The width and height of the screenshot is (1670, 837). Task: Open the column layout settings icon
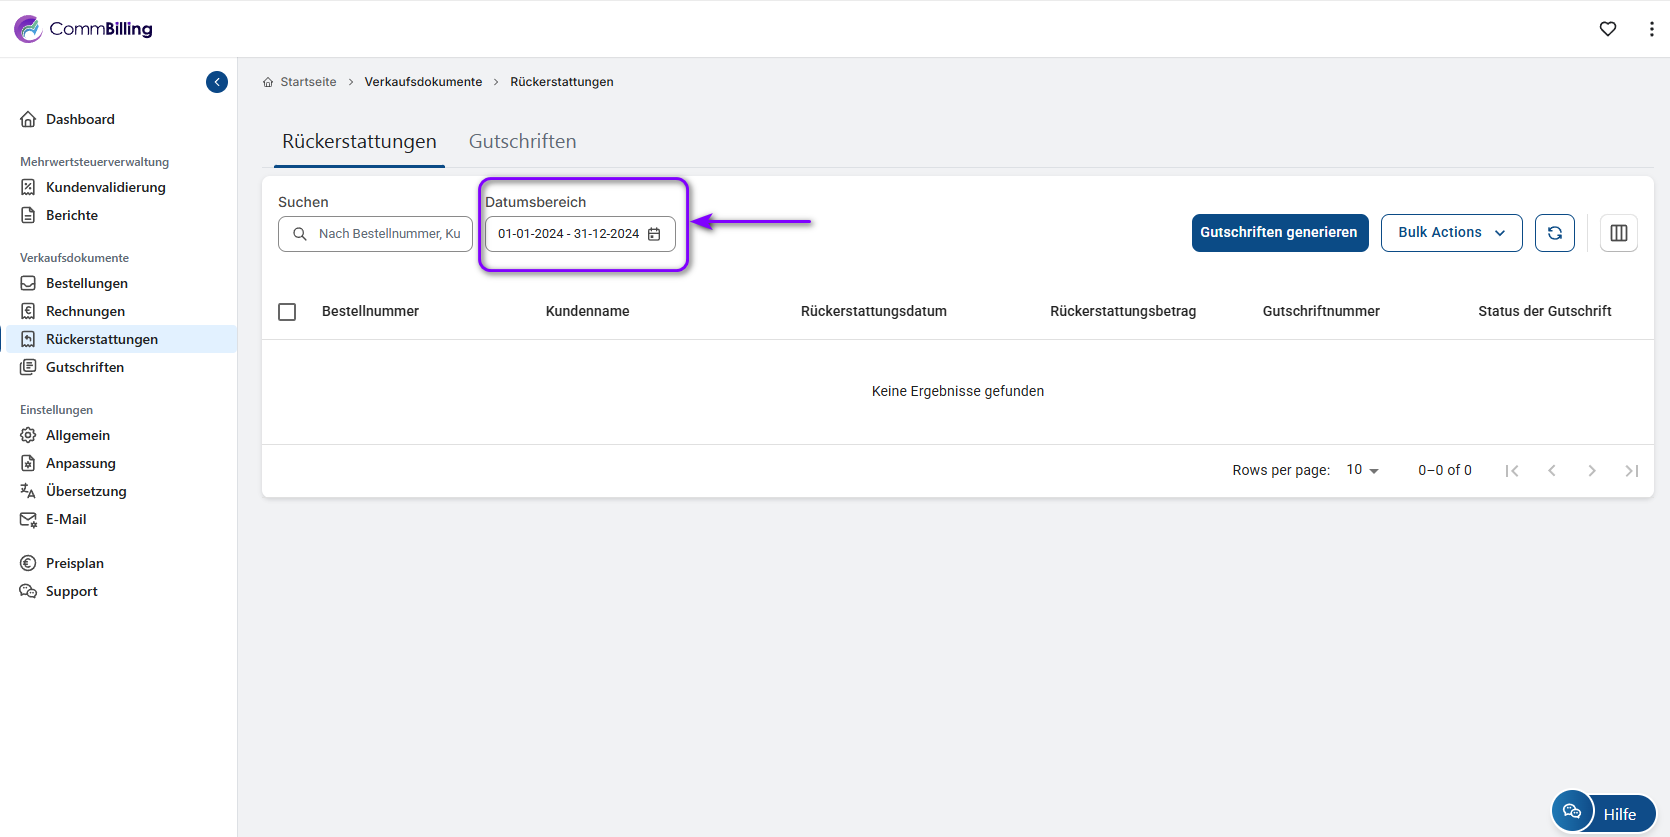click(1619, 233)
